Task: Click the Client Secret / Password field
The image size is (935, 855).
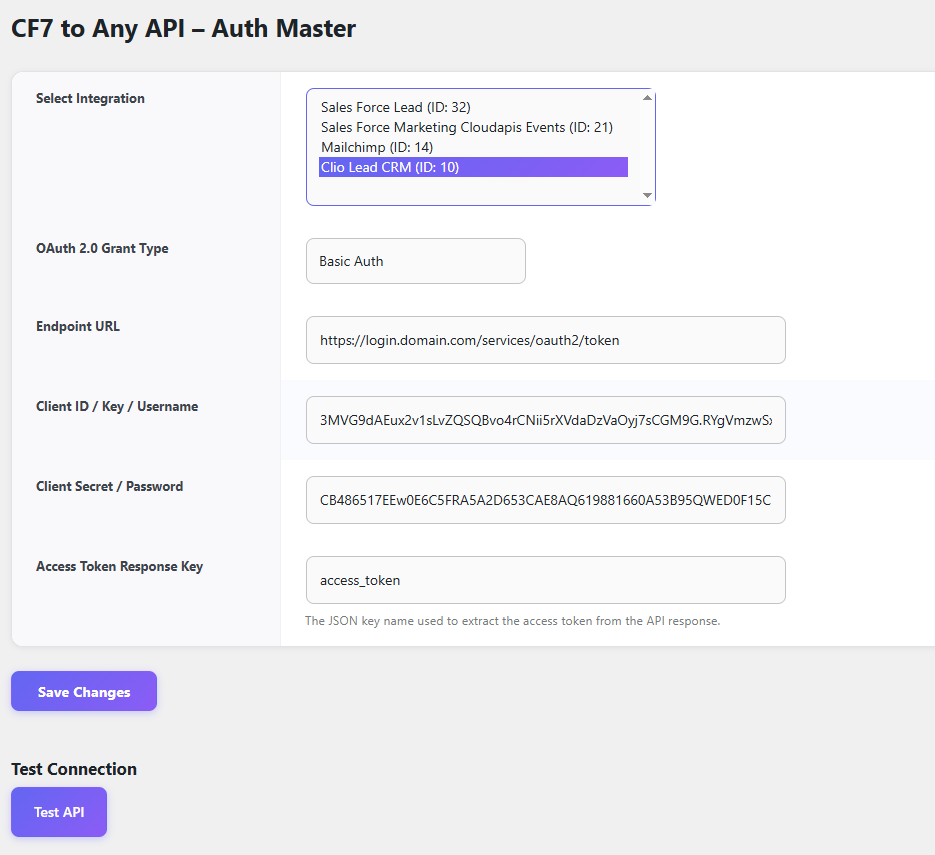Action: [x=545, y=500]
